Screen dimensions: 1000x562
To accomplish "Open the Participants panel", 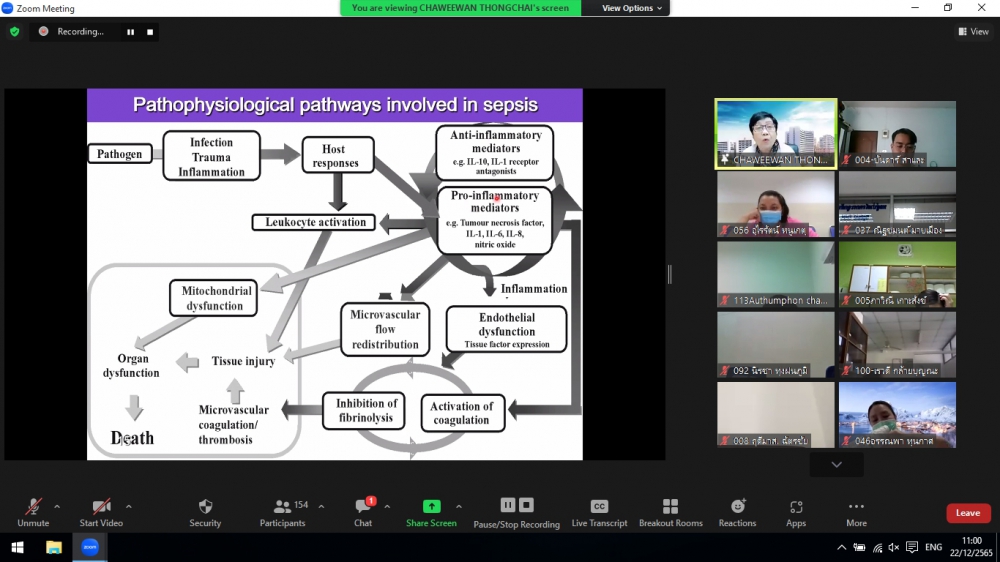I will click(x=283, y=507).
